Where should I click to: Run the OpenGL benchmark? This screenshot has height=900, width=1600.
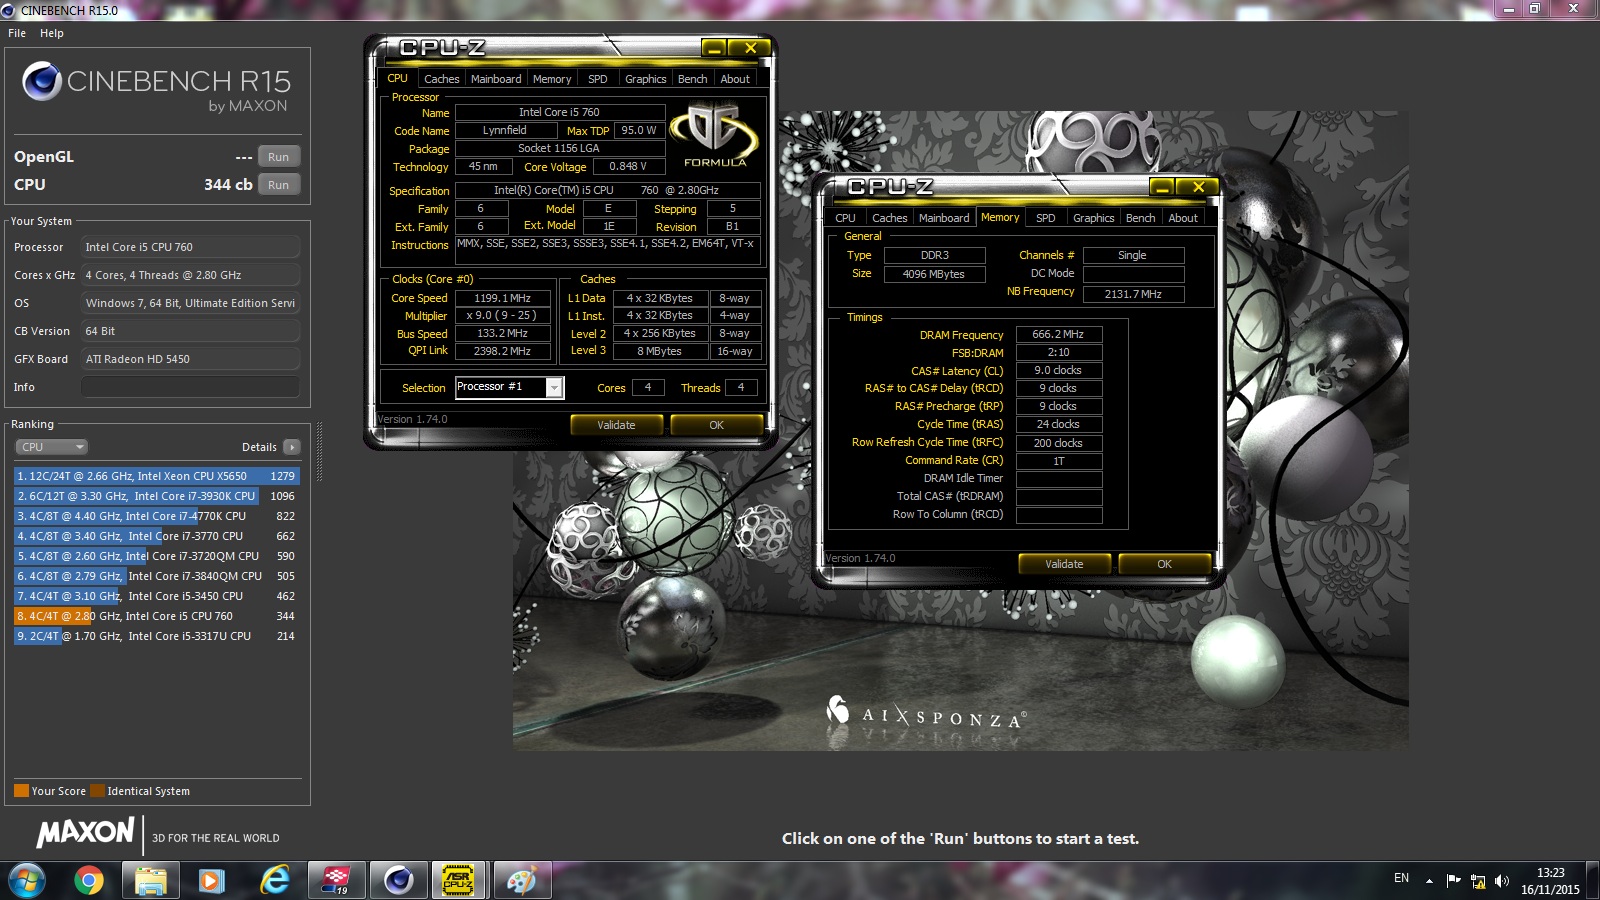[x=279, y=157]
